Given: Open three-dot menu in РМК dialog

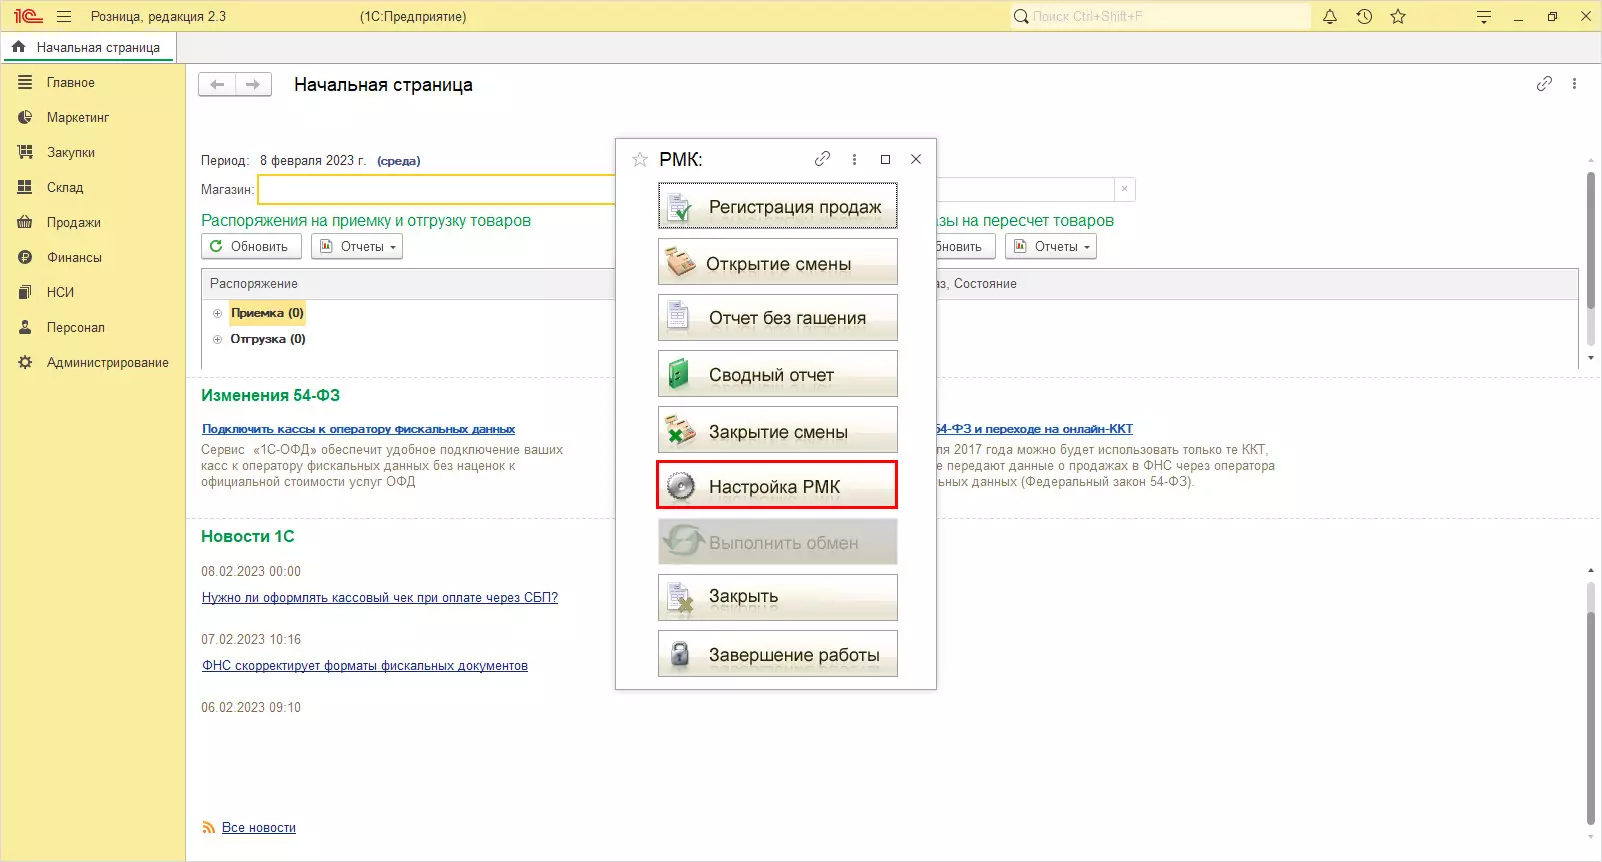Looking at the screenshot, I should pyautogui.click(x=854, y=159).
